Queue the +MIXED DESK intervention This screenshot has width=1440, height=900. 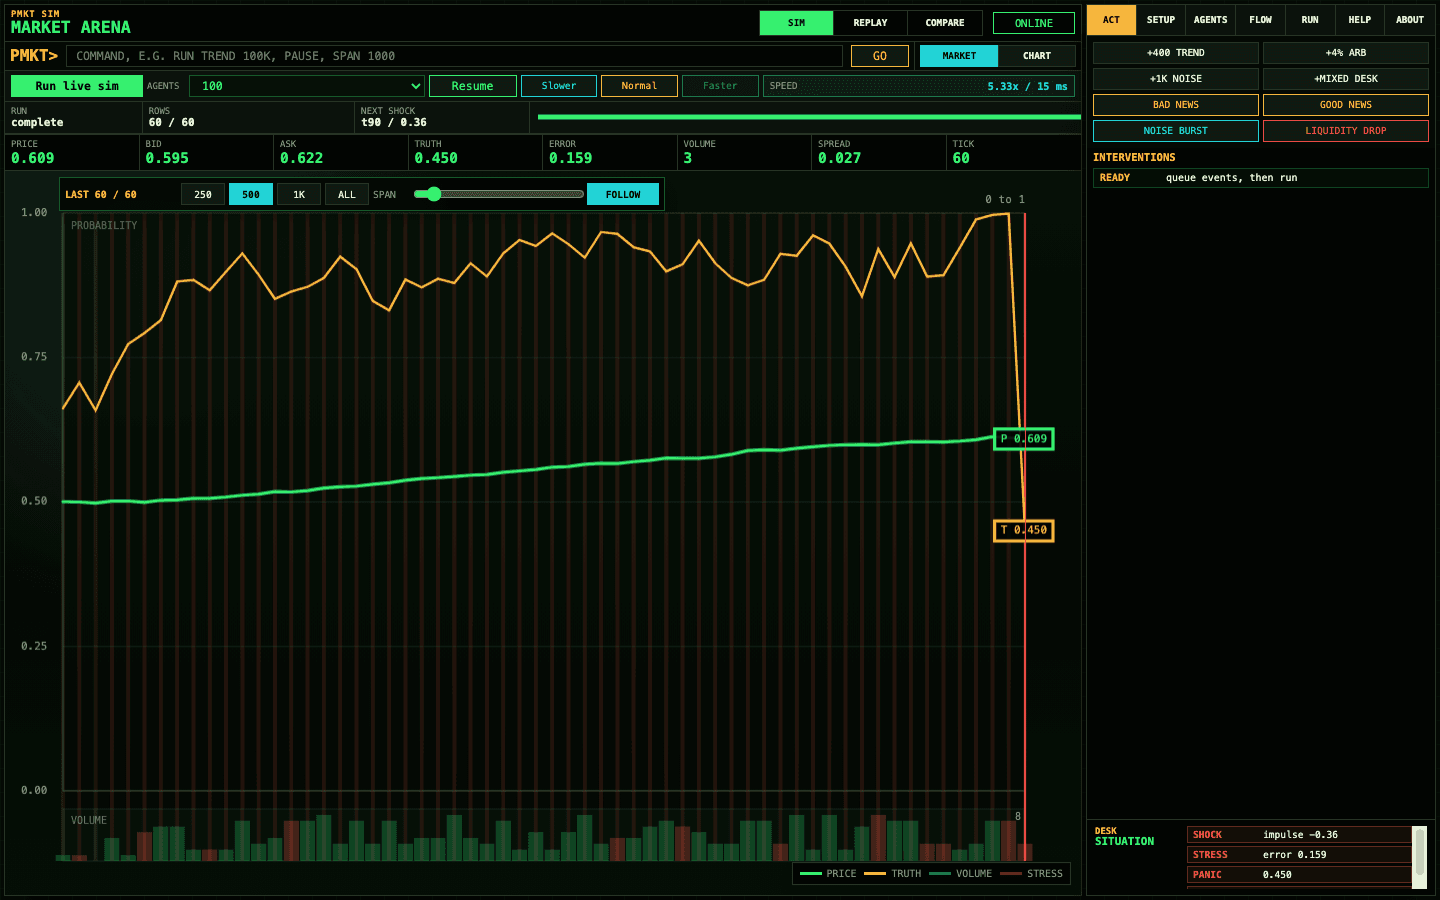pos(1346,79)
